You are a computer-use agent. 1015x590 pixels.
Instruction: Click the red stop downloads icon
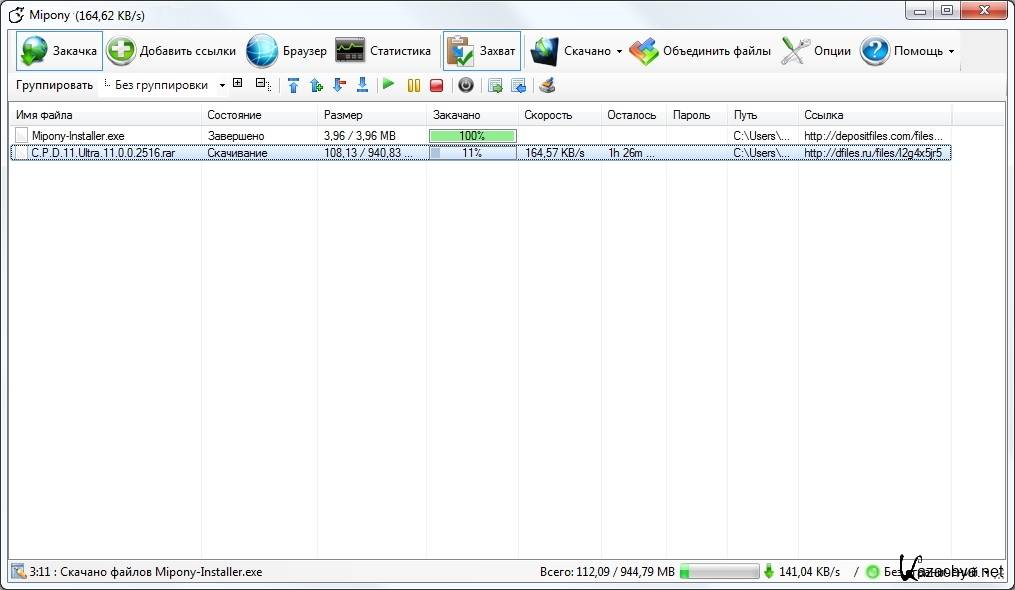point(436,86)
